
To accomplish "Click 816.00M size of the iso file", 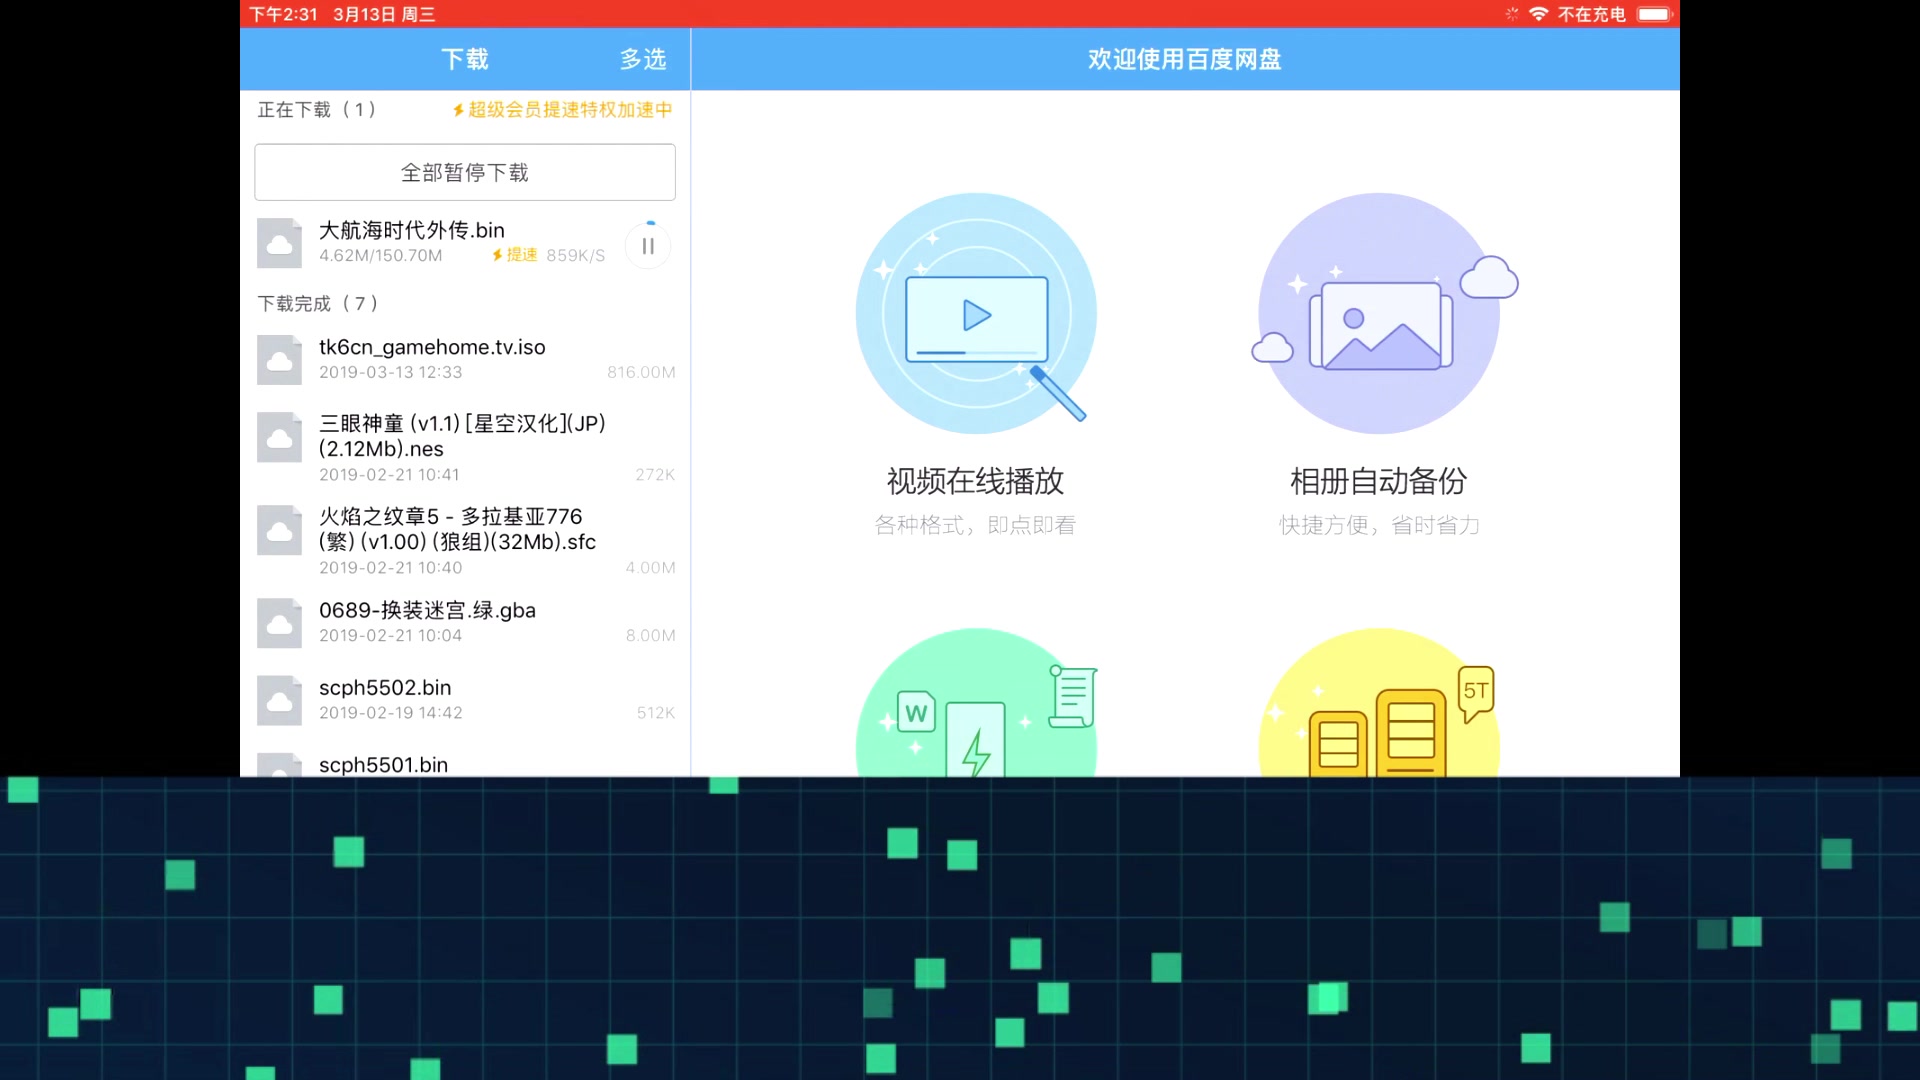I will coord(641,372).
